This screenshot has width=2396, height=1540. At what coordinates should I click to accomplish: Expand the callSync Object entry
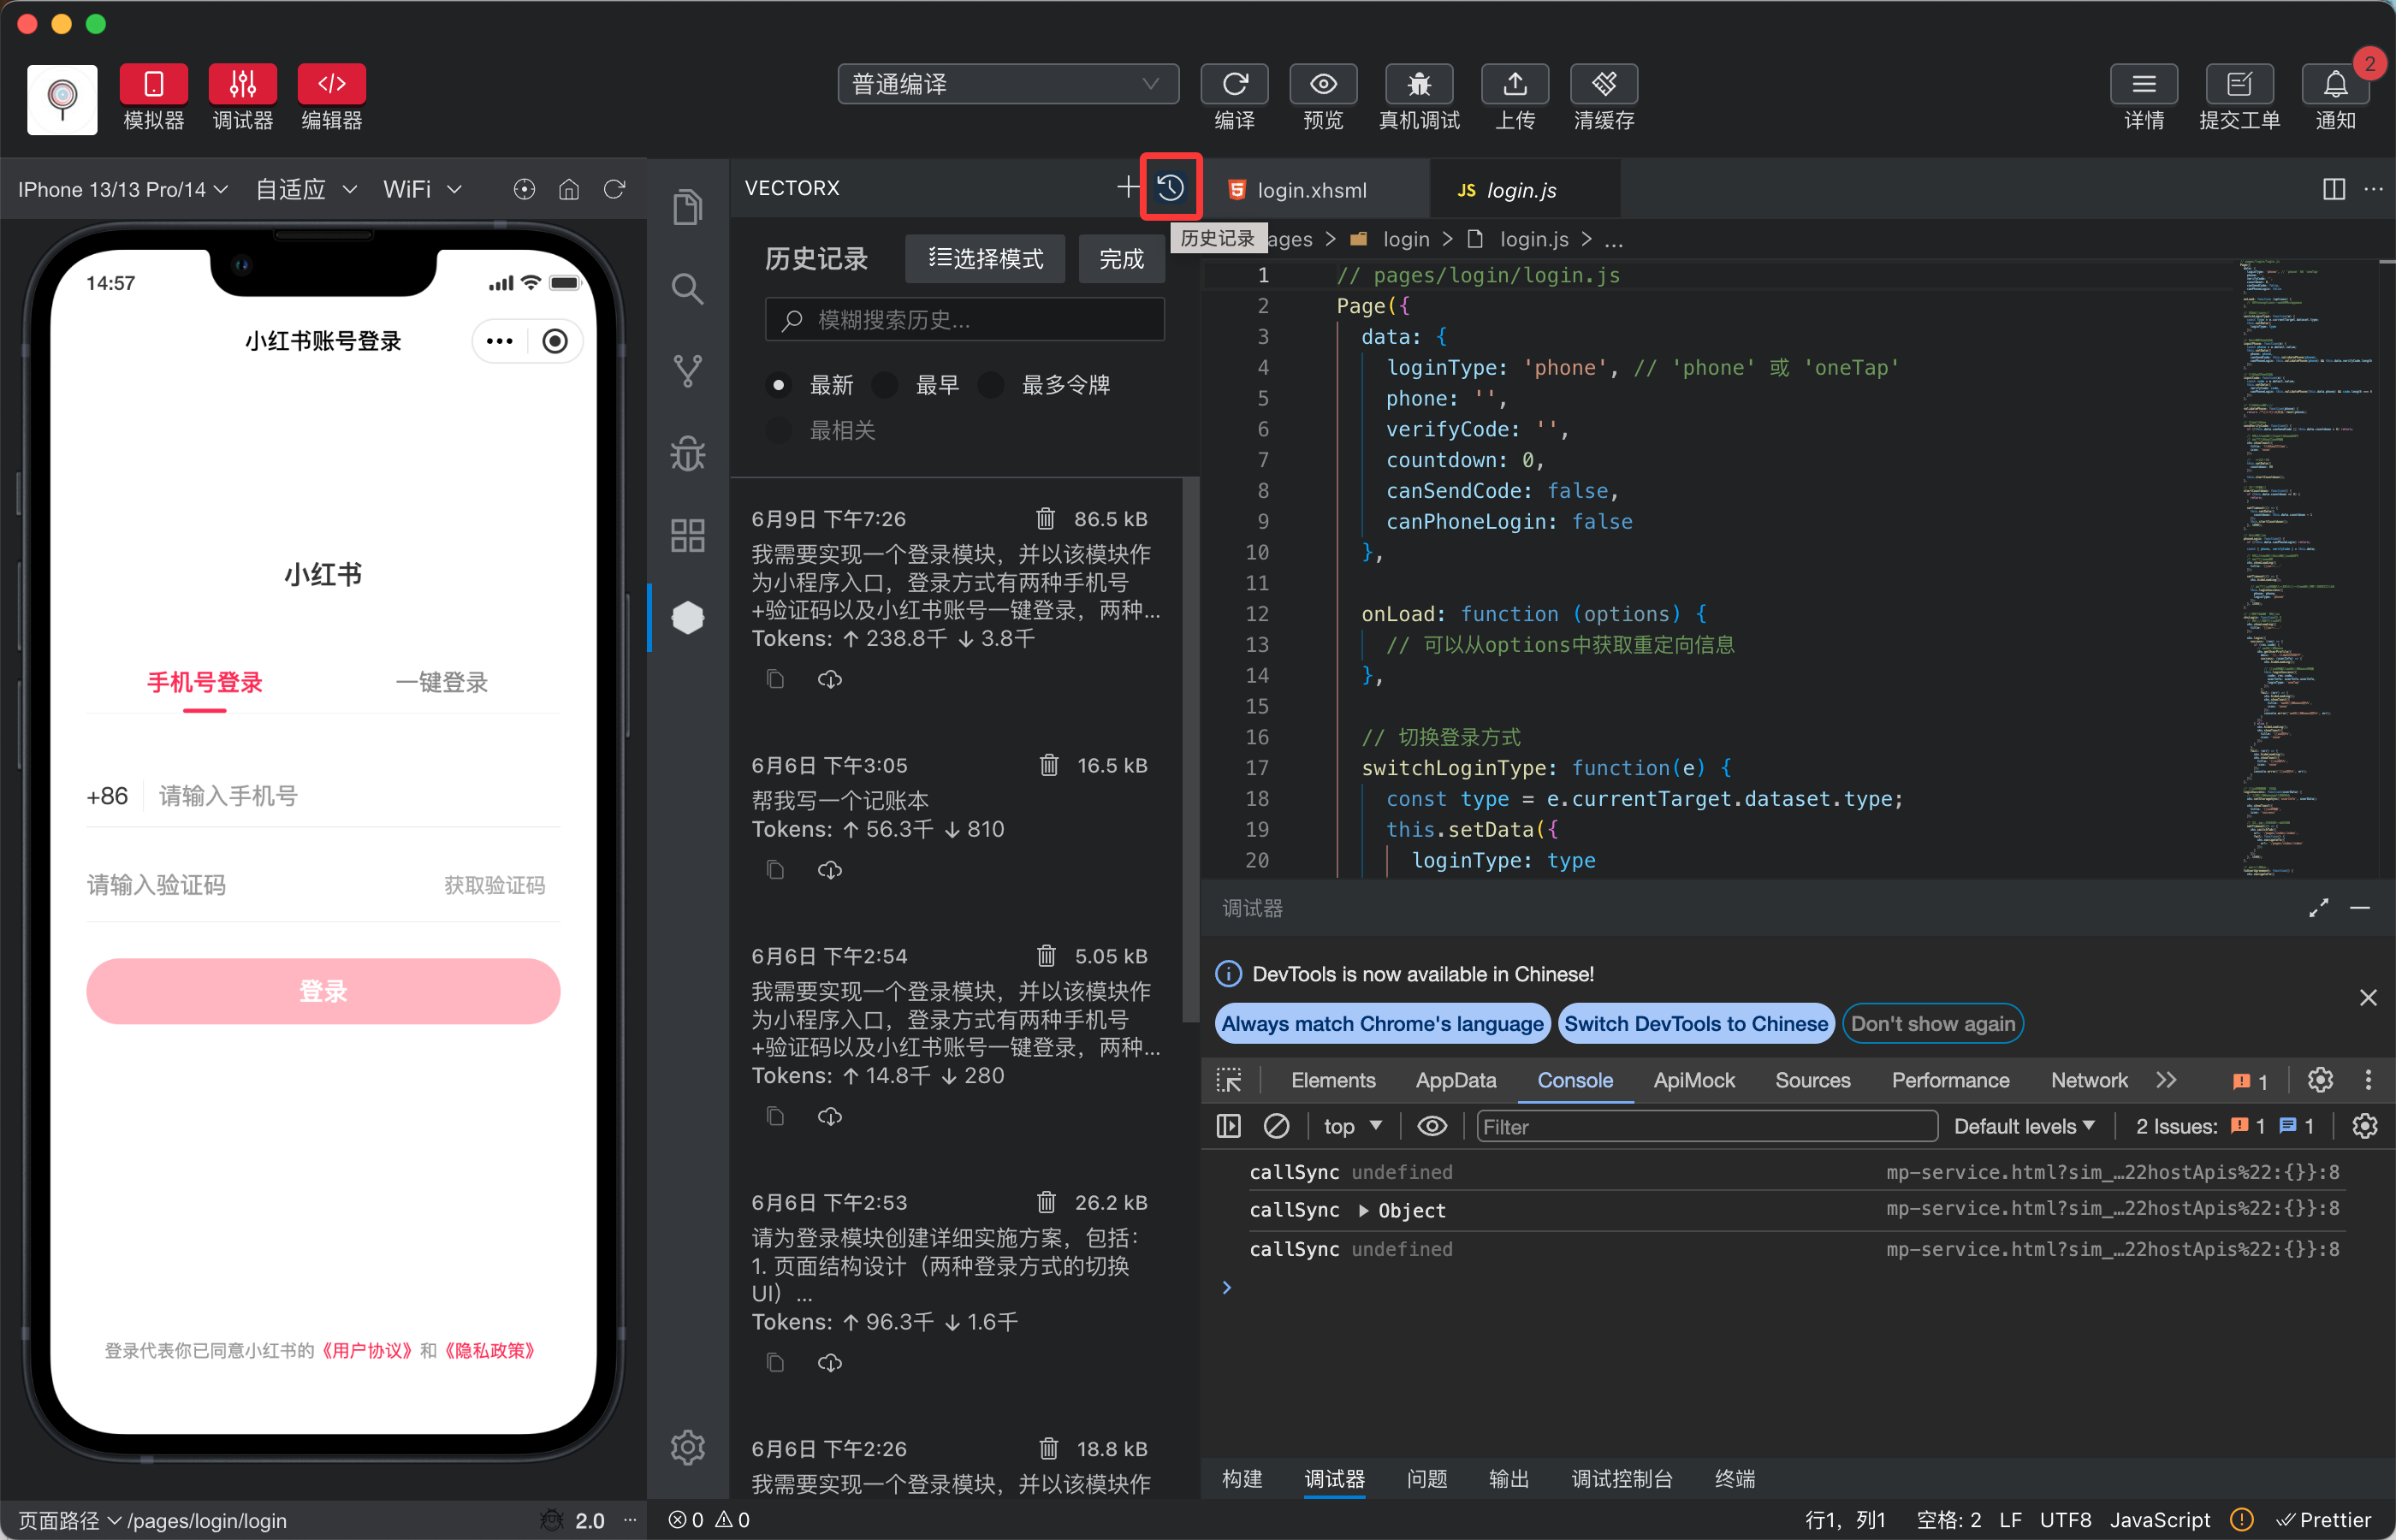click(x=1362, y=1211)
